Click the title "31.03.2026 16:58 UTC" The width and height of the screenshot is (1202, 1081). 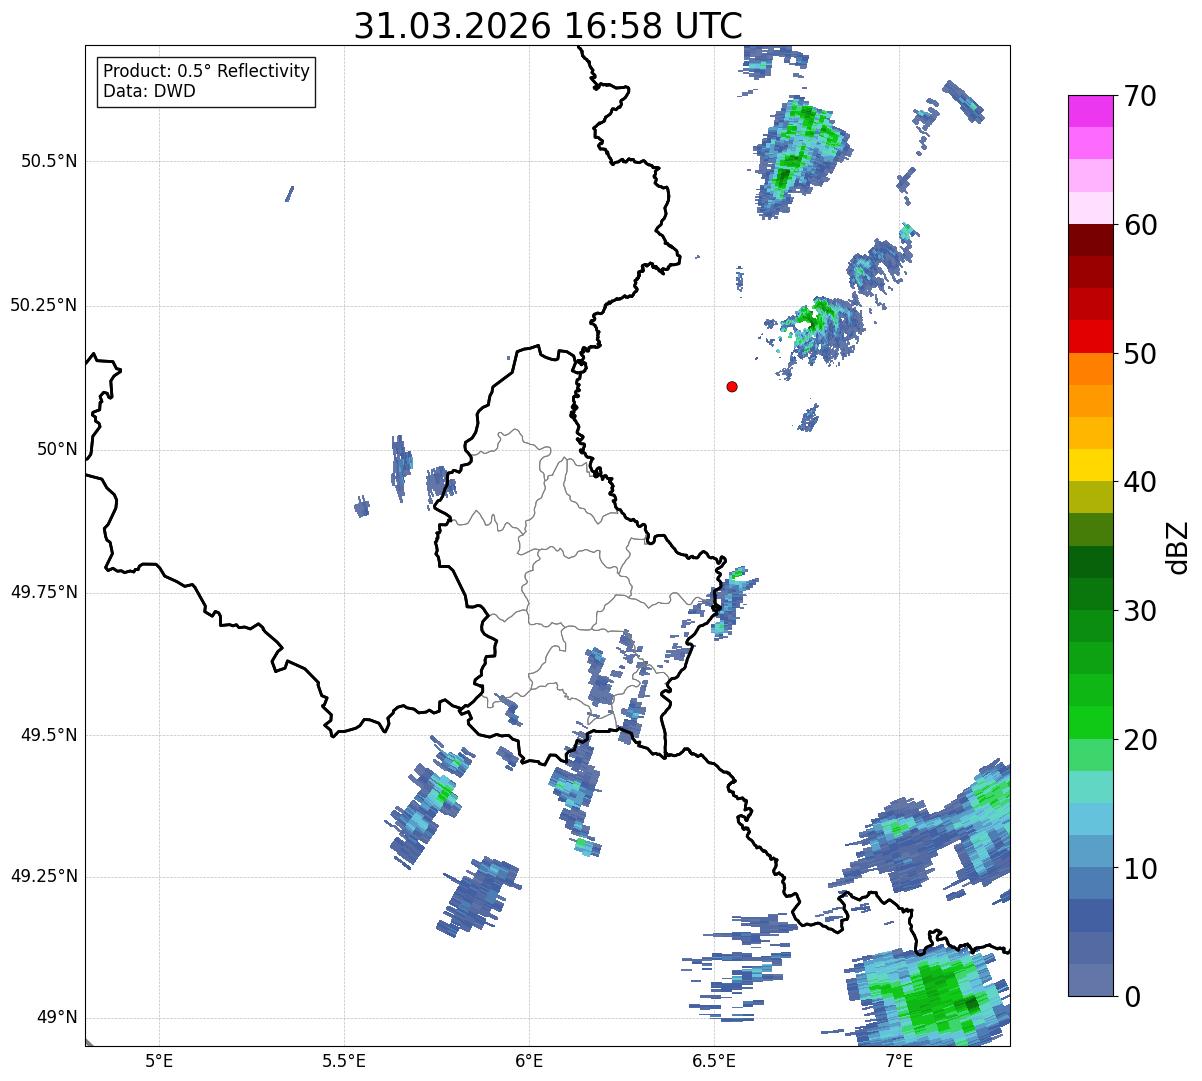[x=548, y=25]
